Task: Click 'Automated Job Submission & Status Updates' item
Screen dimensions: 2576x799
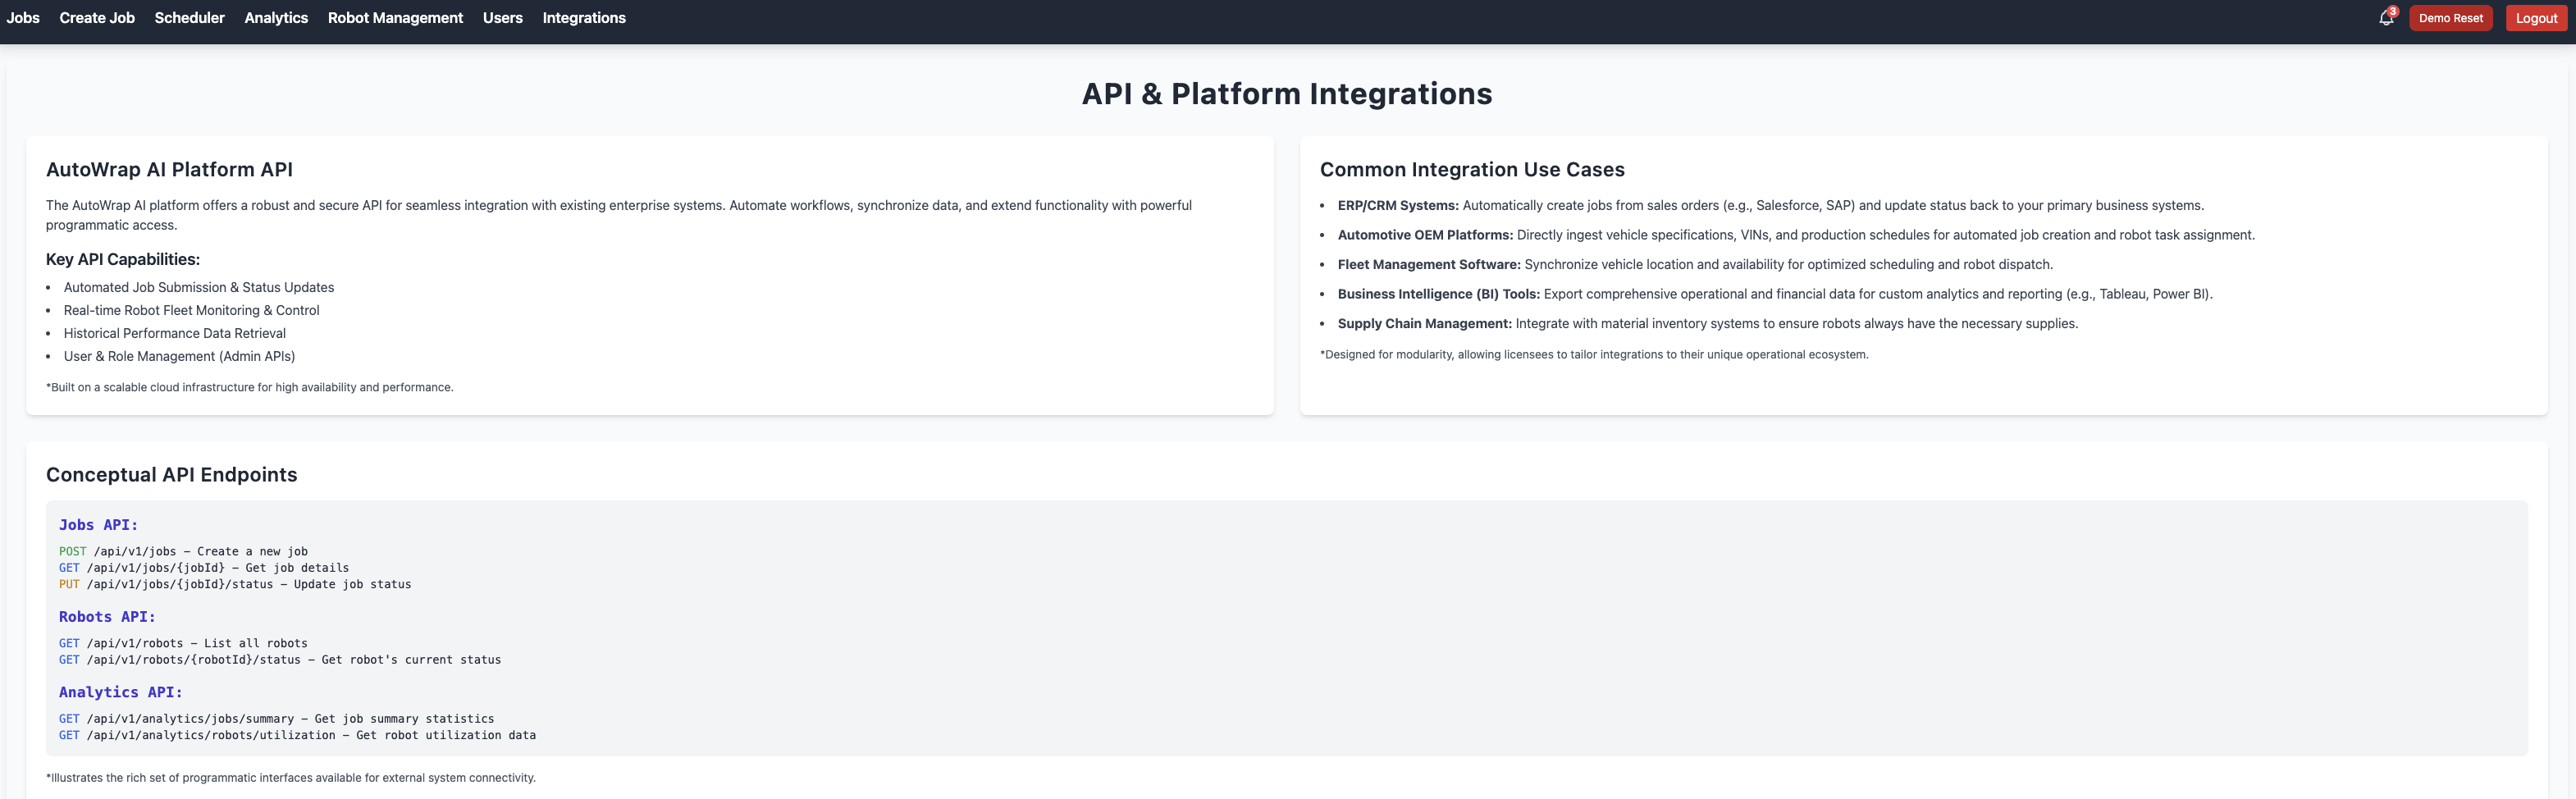Action: 199,287
